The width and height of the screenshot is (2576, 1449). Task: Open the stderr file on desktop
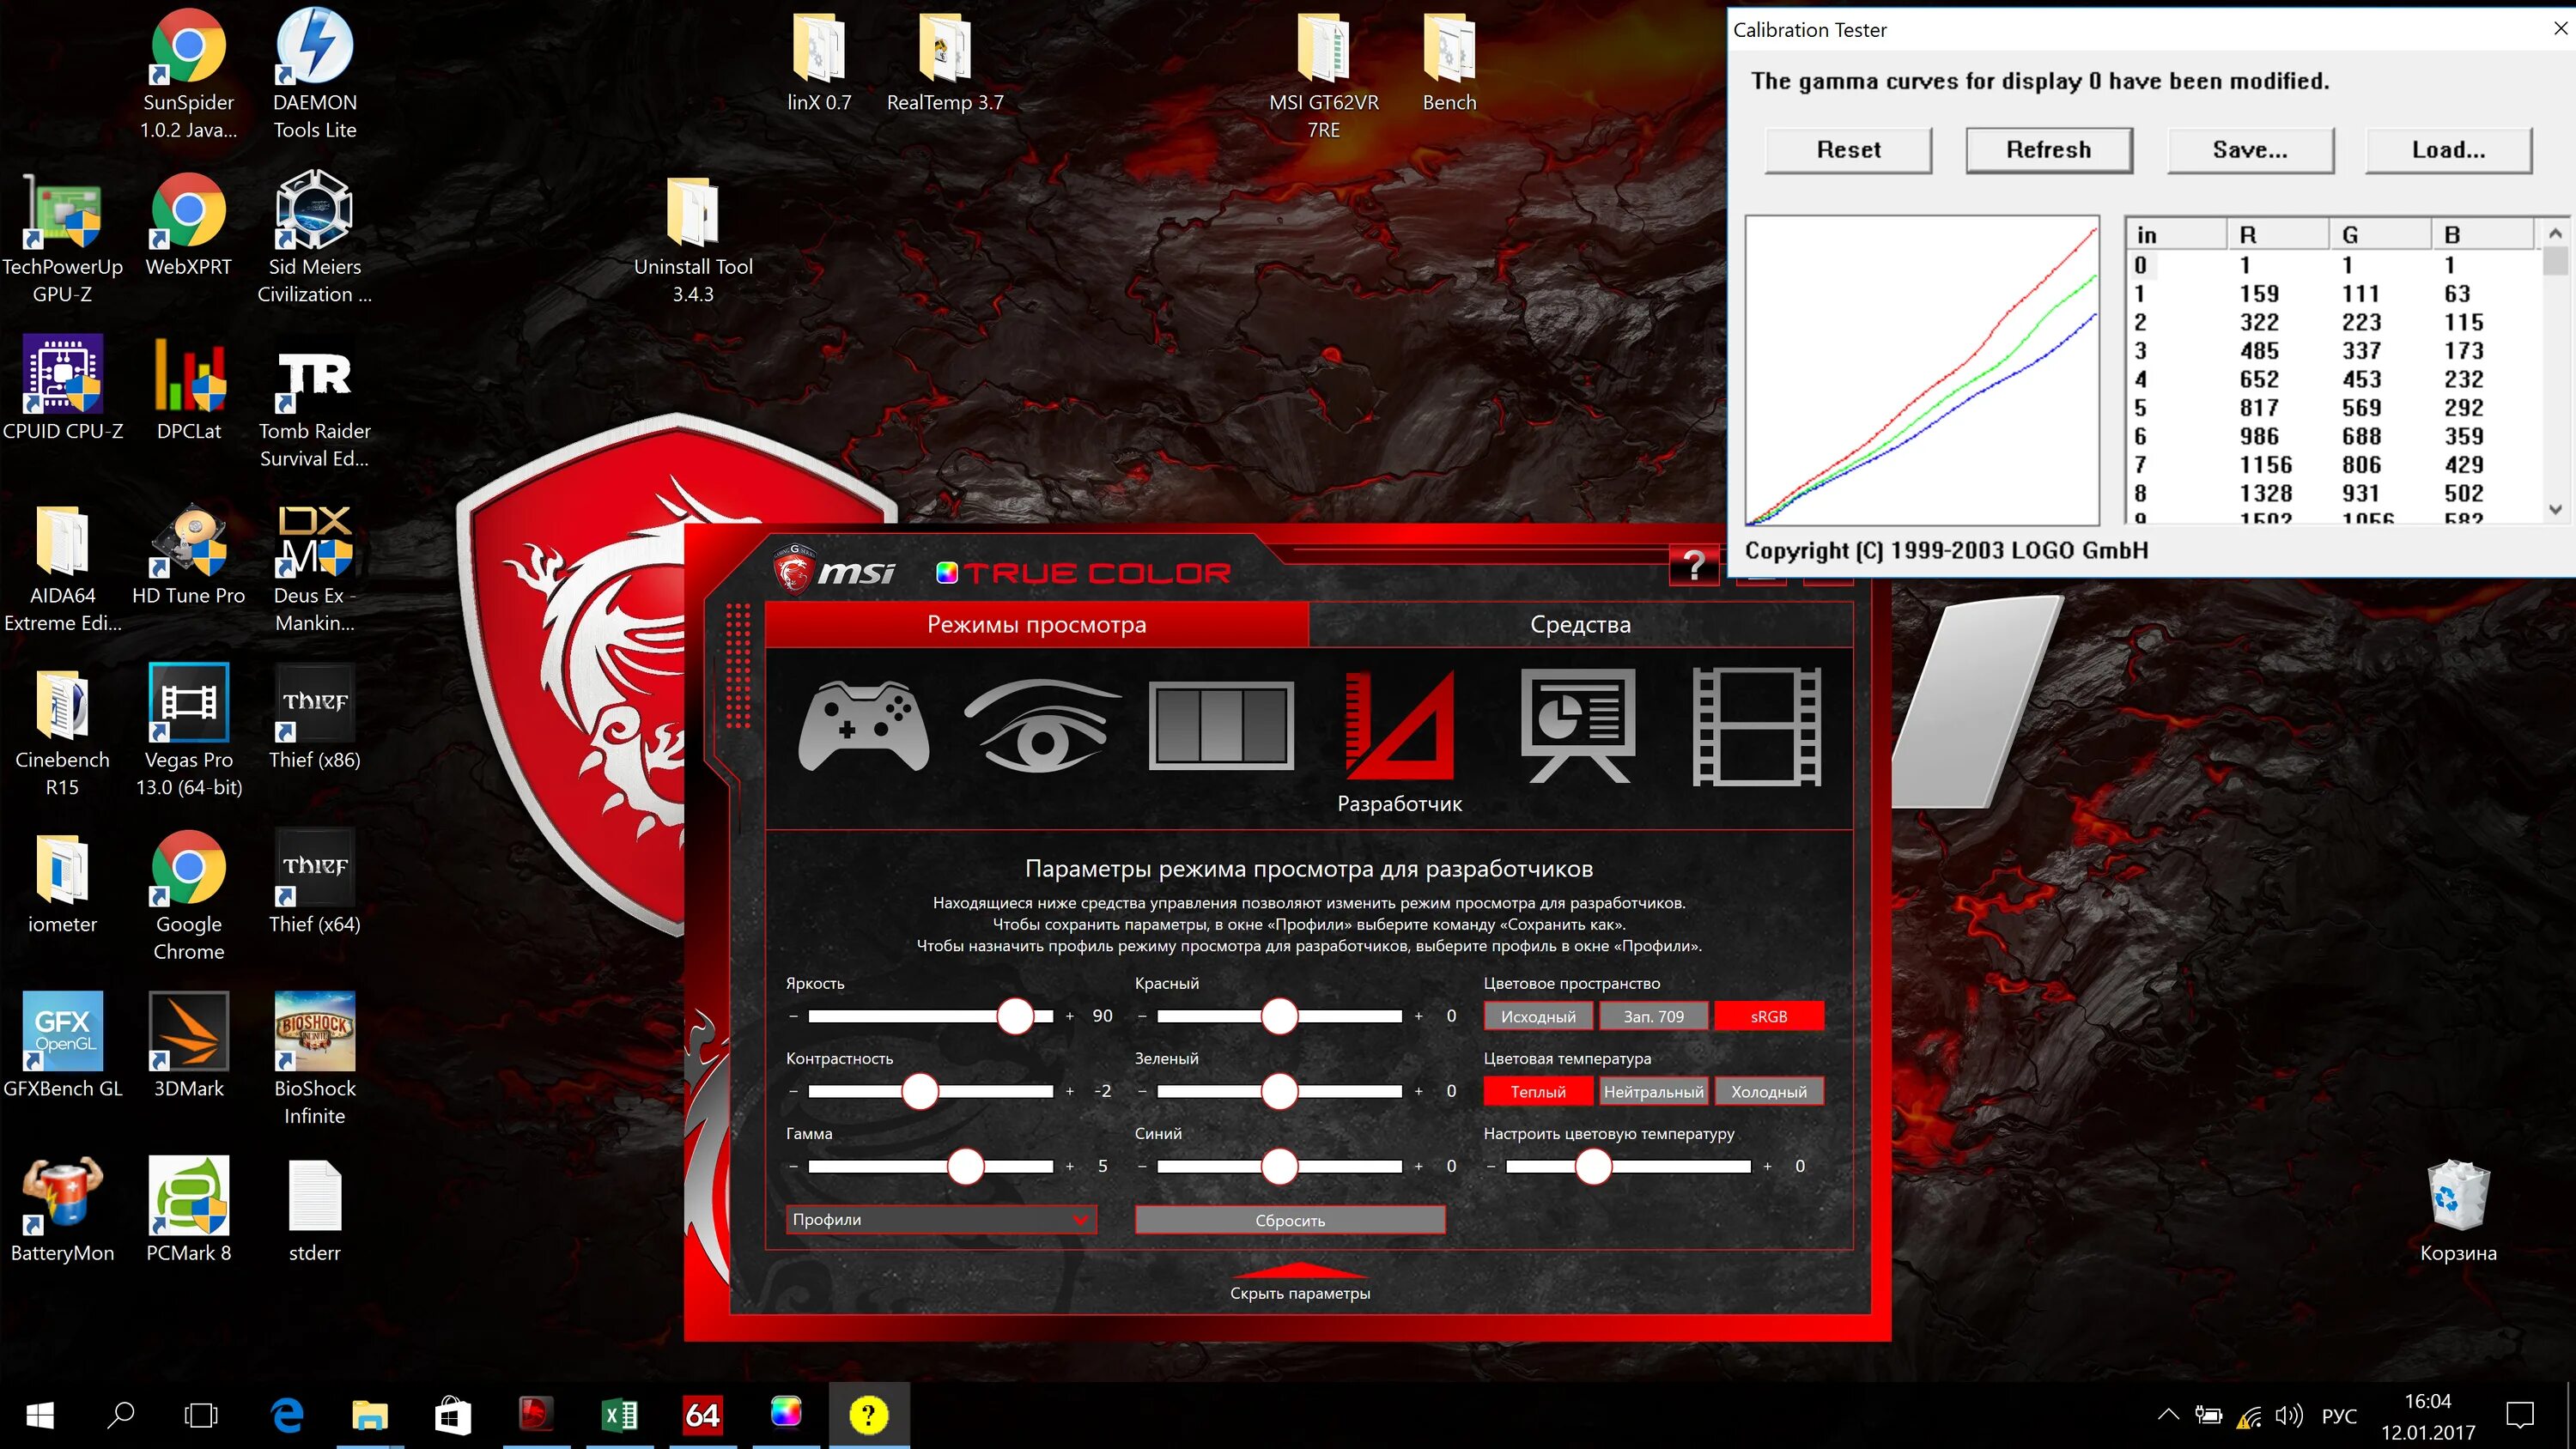click(314, 1210)
